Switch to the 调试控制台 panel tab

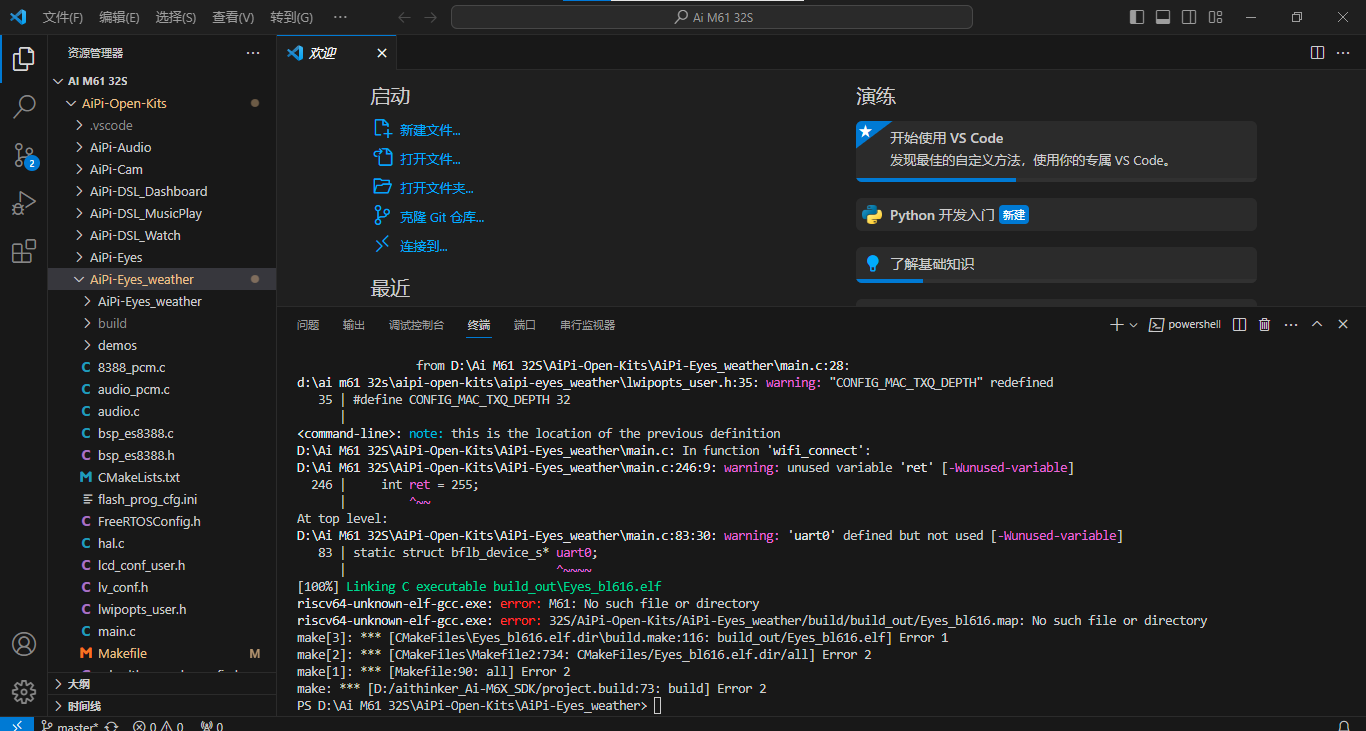click(x=416, y=325)
